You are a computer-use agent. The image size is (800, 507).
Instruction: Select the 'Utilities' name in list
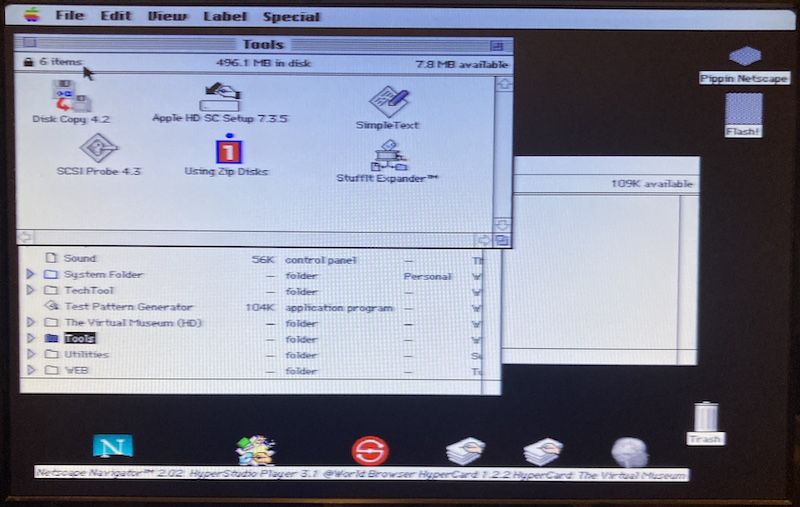(87, 354)
